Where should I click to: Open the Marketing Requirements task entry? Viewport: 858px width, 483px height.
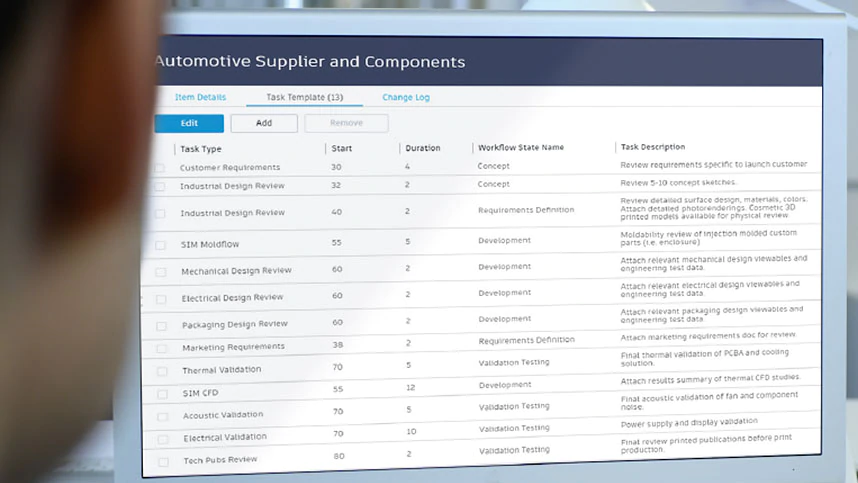233,347
